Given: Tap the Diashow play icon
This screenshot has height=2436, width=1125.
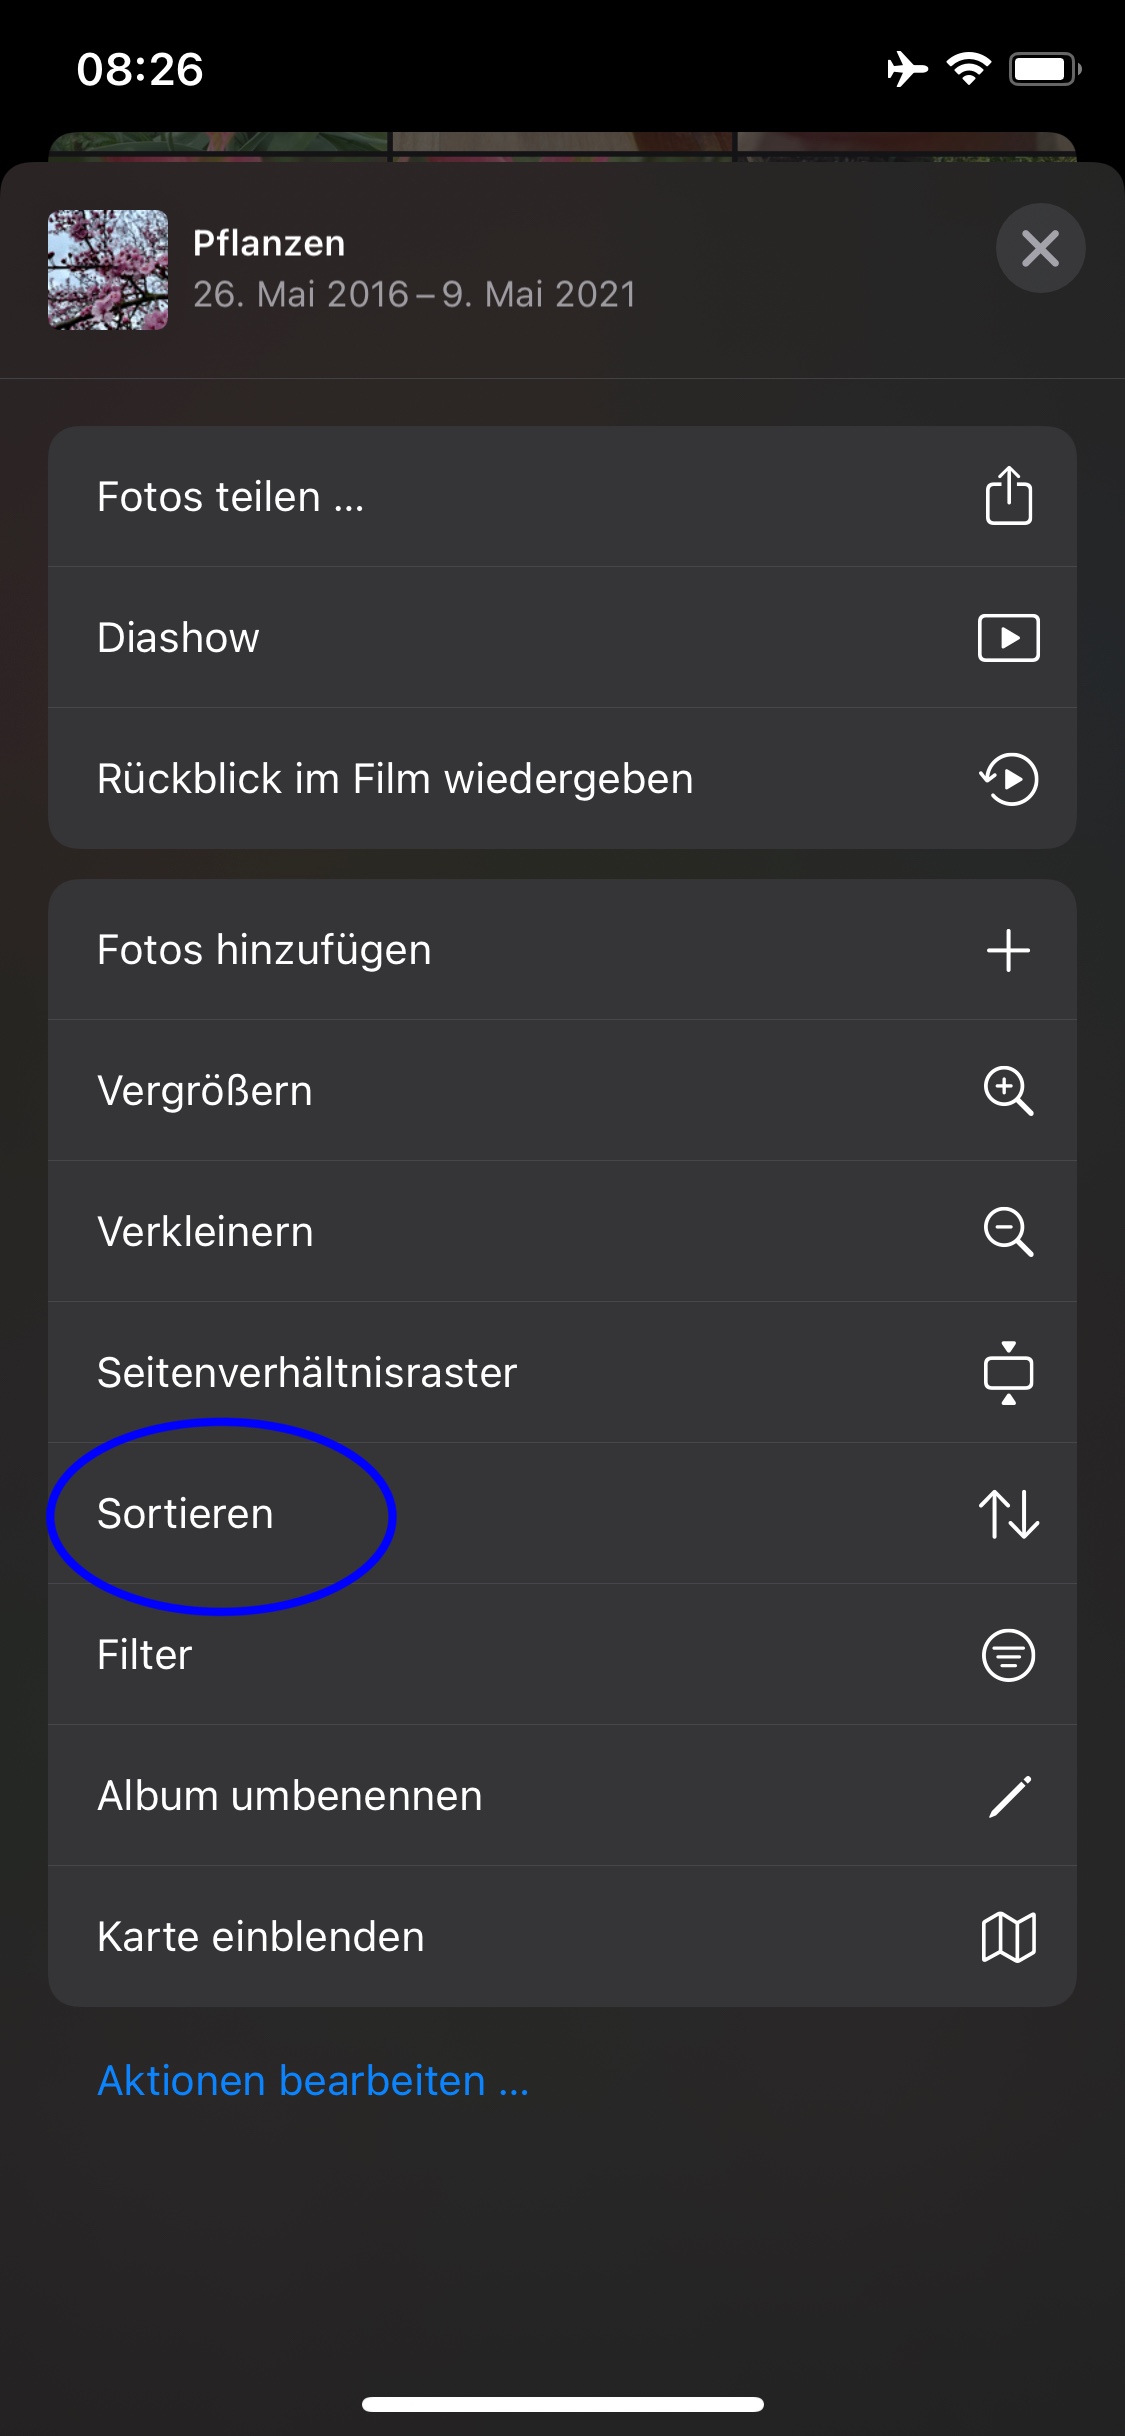Looking at the screenshot, I should (1008, 638).
